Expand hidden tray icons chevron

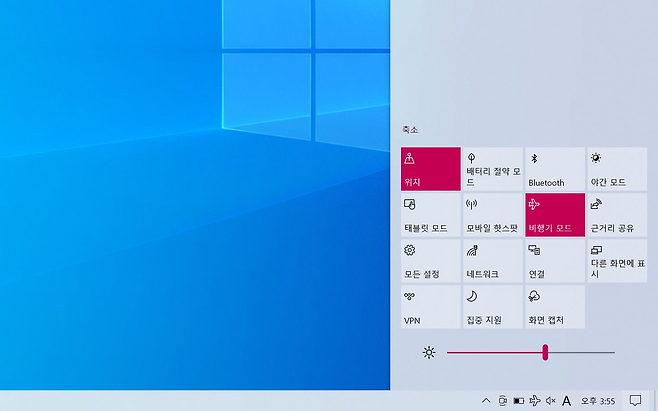coord(486,401)
